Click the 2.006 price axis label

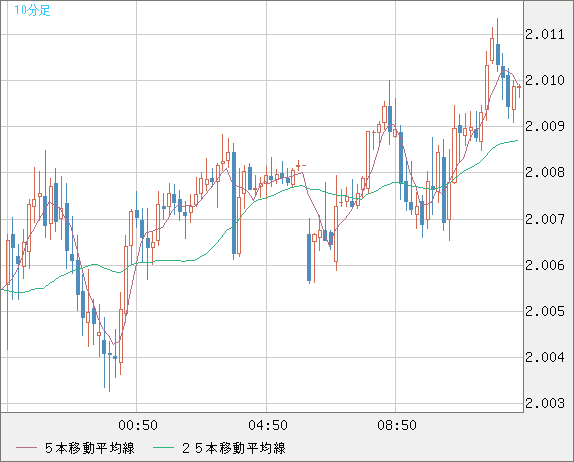click(x=545, y=265)
